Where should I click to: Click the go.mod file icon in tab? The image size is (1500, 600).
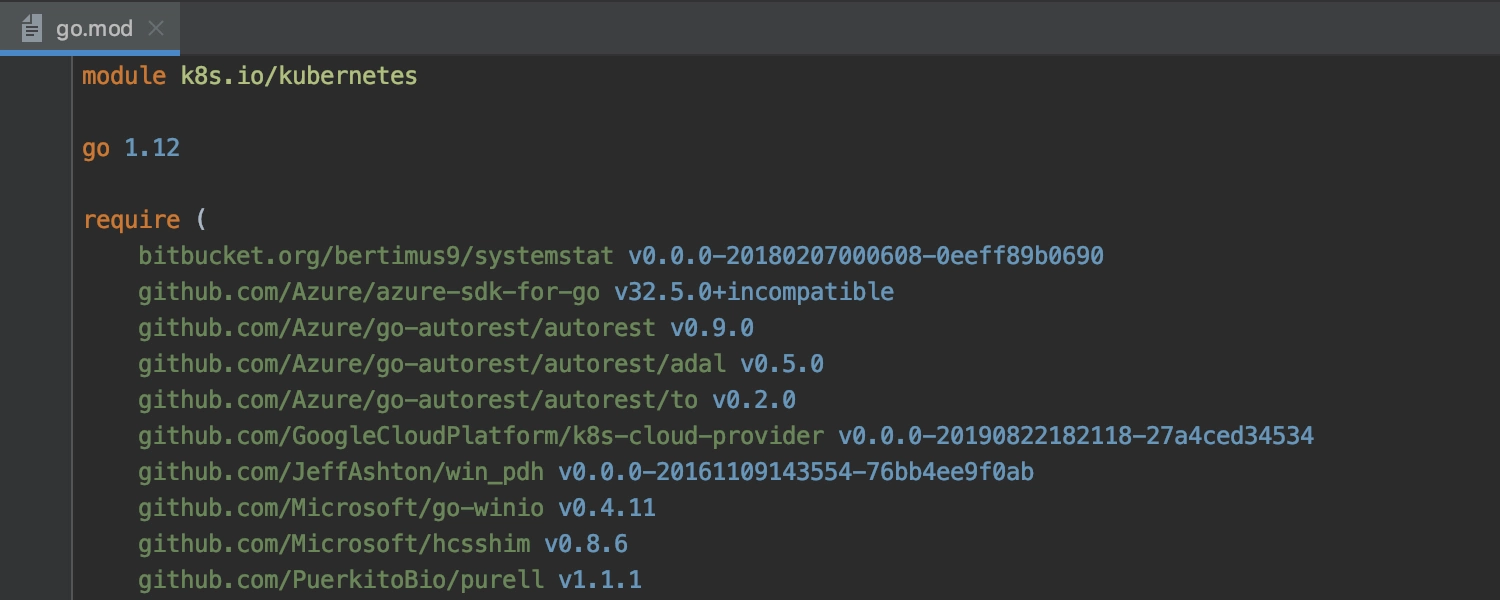pyautogui.click(x=32, y=28)
